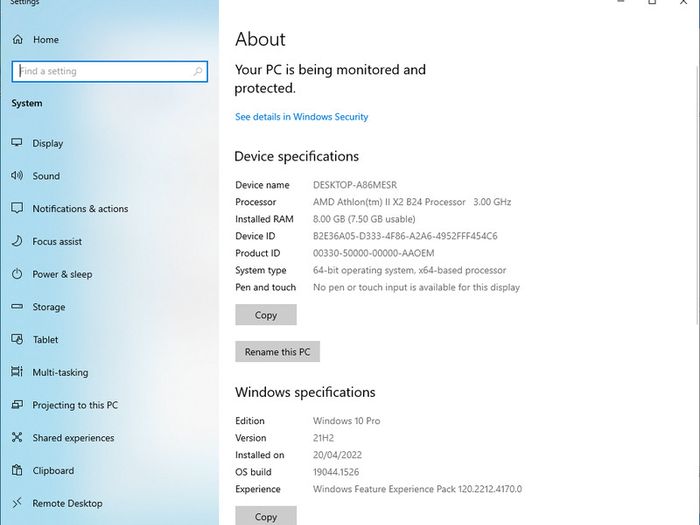700x525 pixels.
Task: Click Windows Feature Experience Pack value
Action: (417, 489)
